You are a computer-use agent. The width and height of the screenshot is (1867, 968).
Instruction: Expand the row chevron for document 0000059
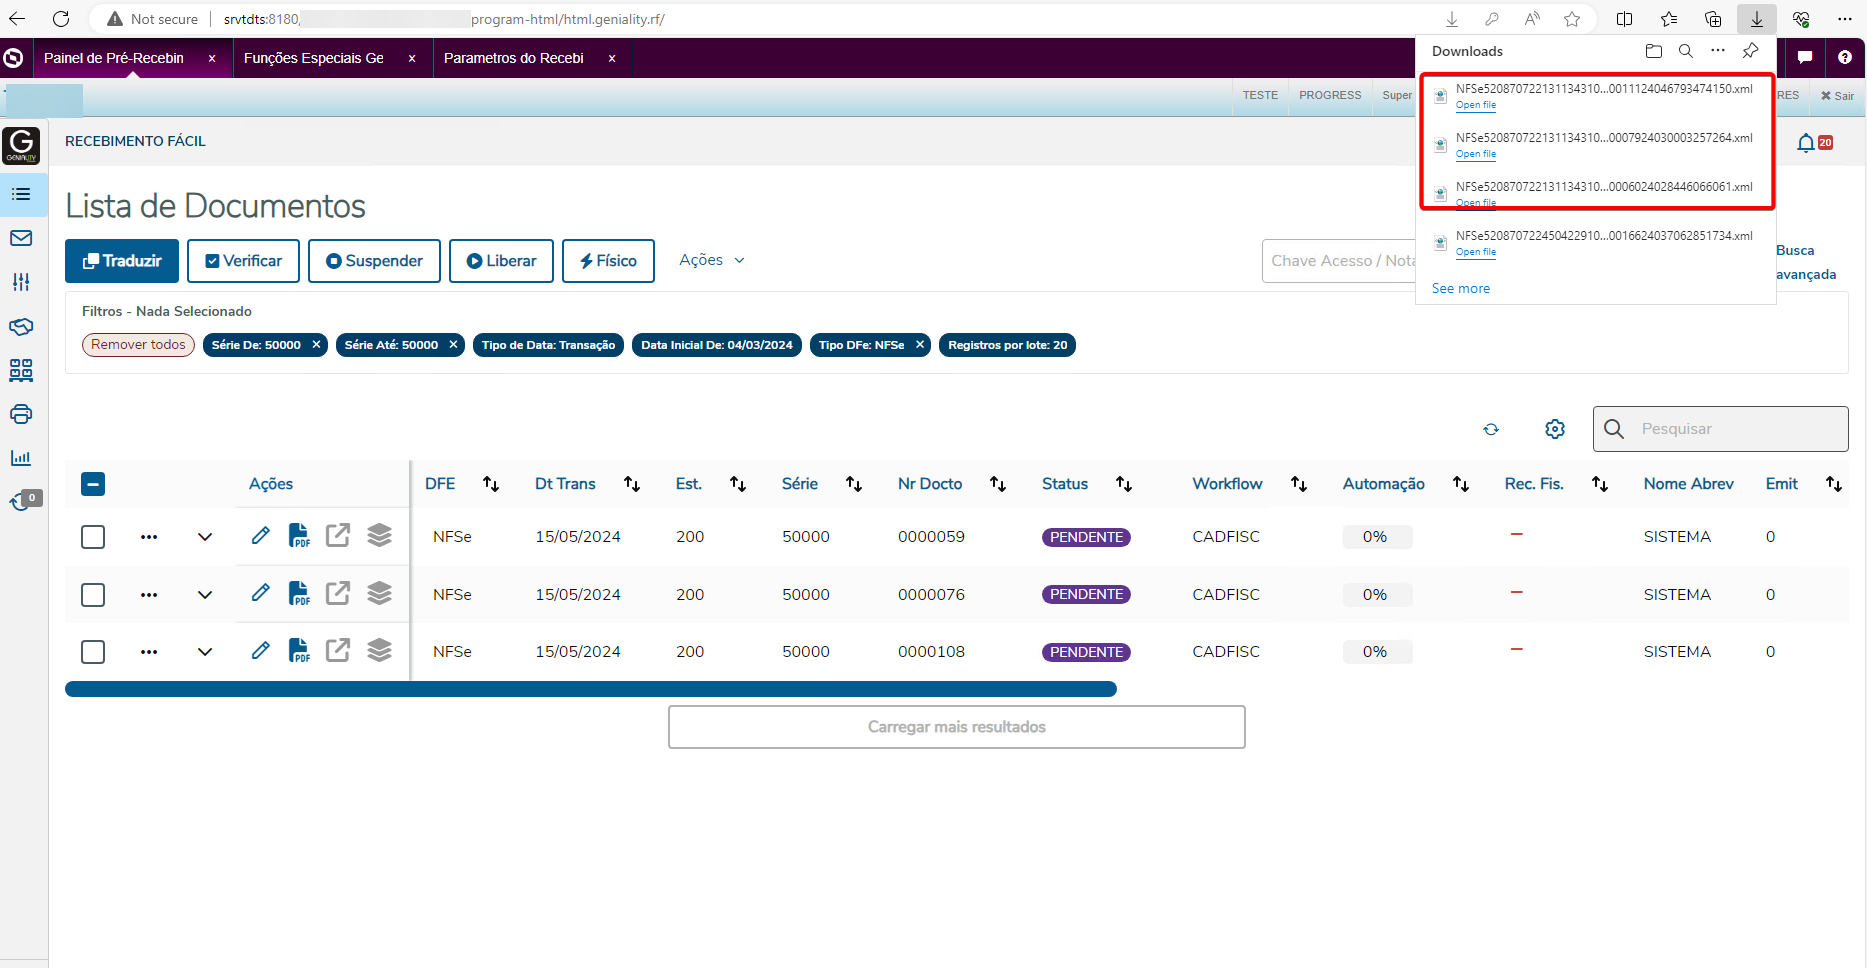205,537
